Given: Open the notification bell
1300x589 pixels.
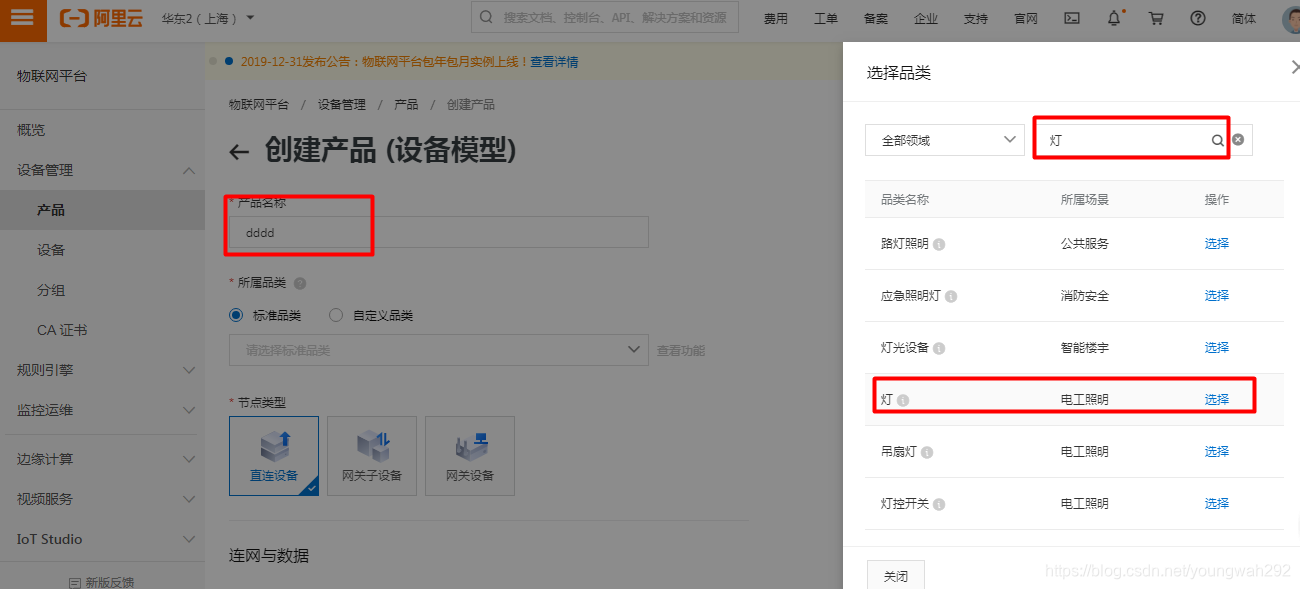Looking at the screenshot, I should pos(1114,18).
